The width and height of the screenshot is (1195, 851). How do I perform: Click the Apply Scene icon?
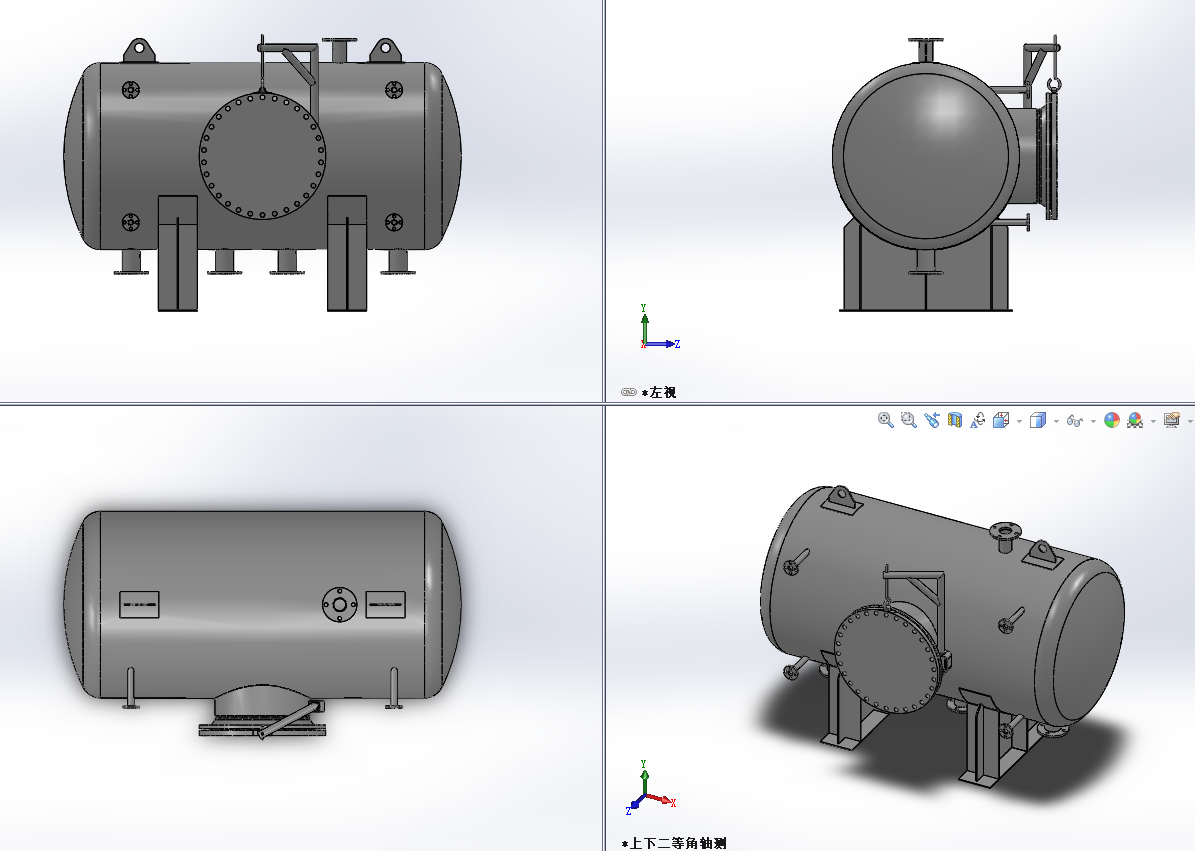pos(1135,420)
